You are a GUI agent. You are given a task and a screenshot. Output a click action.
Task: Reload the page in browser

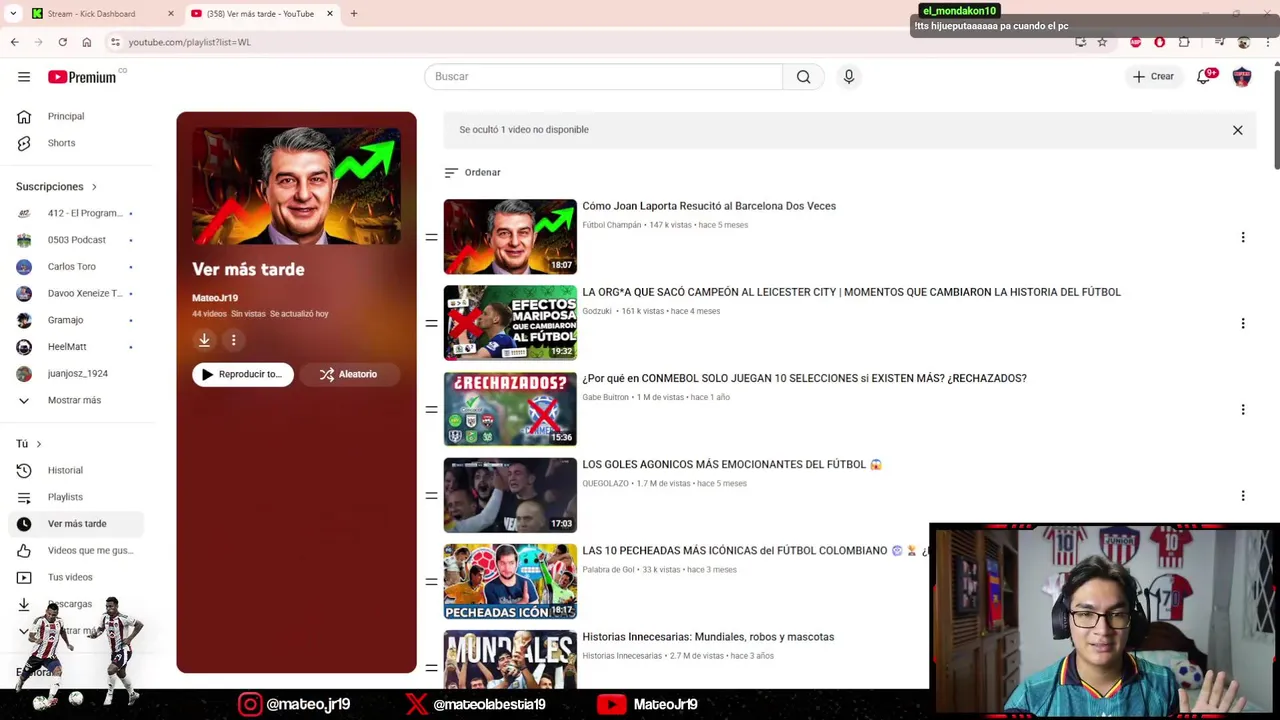click(62, 42)
